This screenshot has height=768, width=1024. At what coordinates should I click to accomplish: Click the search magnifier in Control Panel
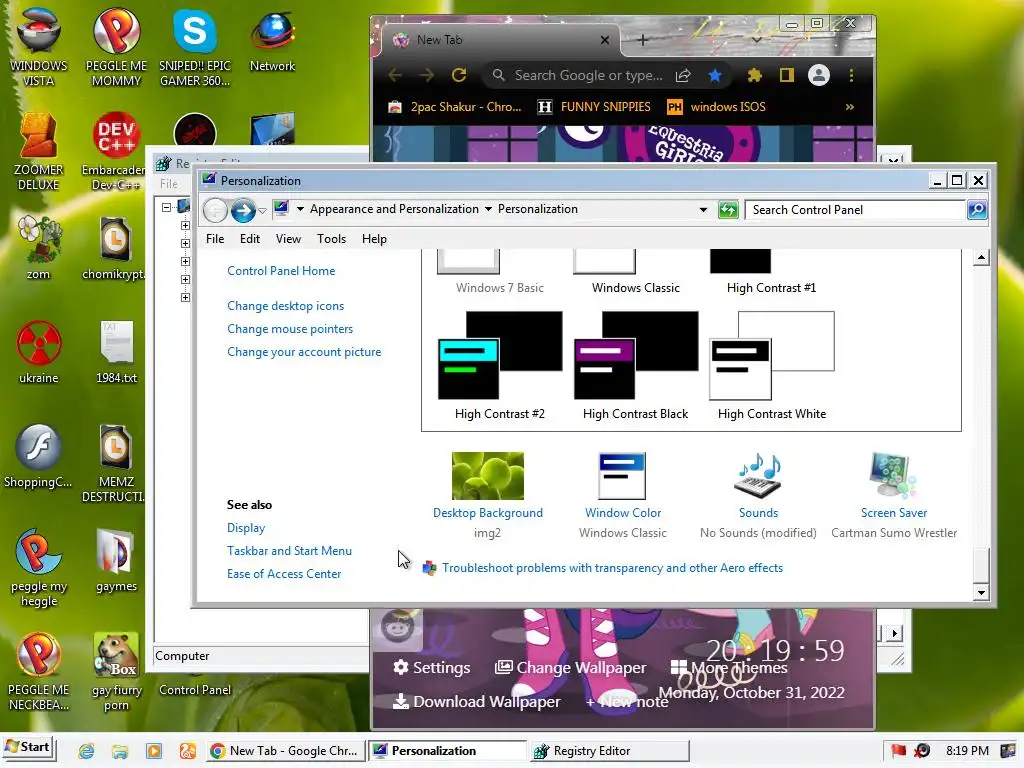point(976,210)
